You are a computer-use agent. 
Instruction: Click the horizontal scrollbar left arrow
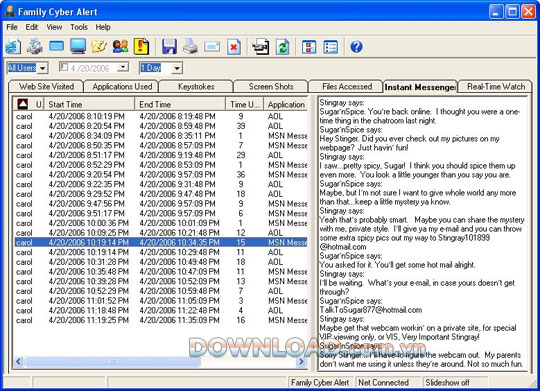pyautogui.click(x=19, y=362)
